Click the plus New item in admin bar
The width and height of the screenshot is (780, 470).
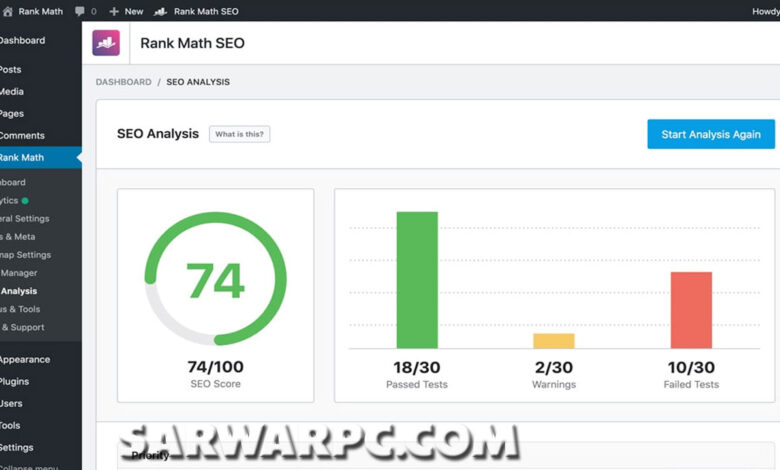coord(126,11)
